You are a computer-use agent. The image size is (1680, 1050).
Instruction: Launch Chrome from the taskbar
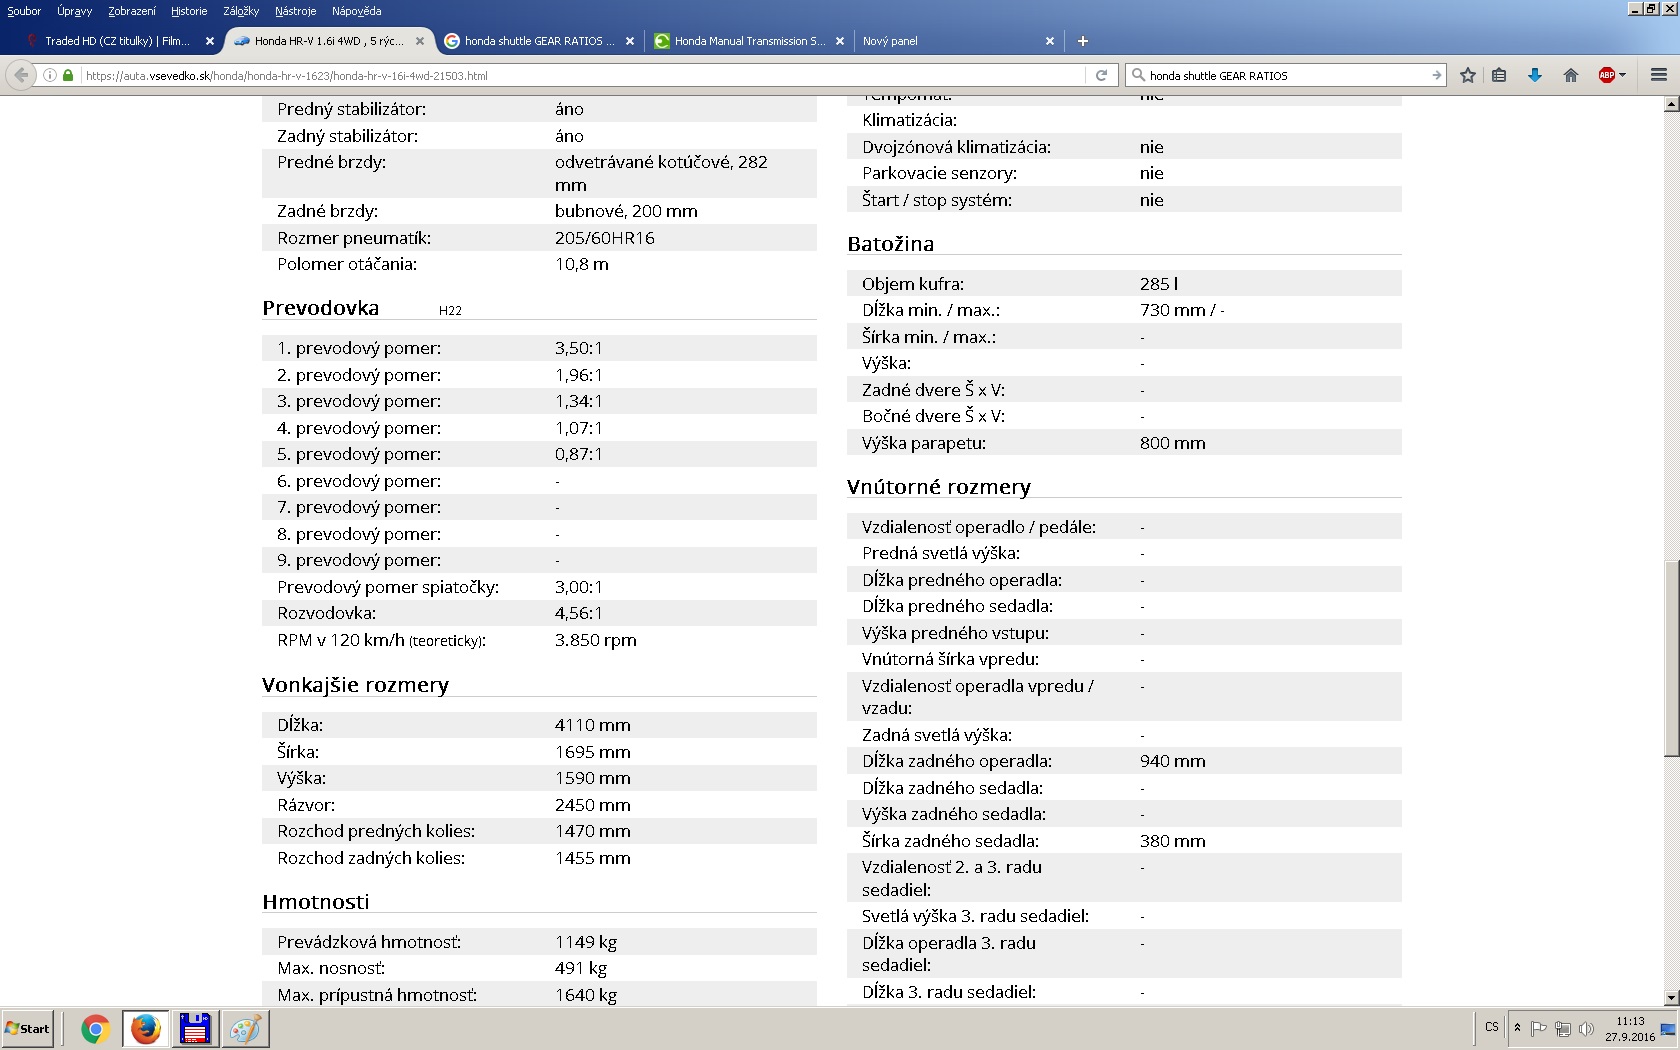[95, 1028]
